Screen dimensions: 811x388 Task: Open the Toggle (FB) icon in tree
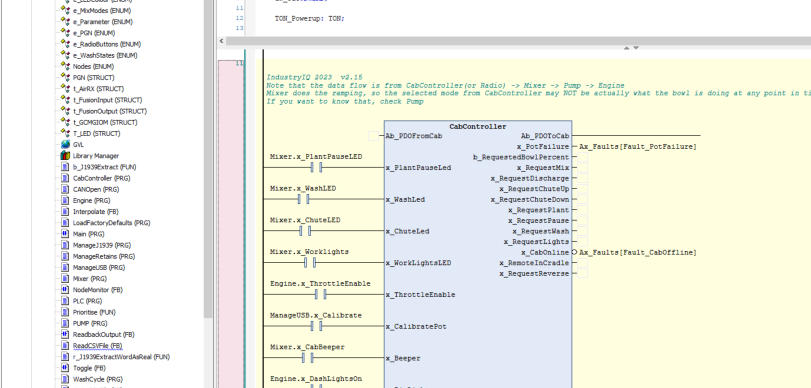tap(65, 368)
